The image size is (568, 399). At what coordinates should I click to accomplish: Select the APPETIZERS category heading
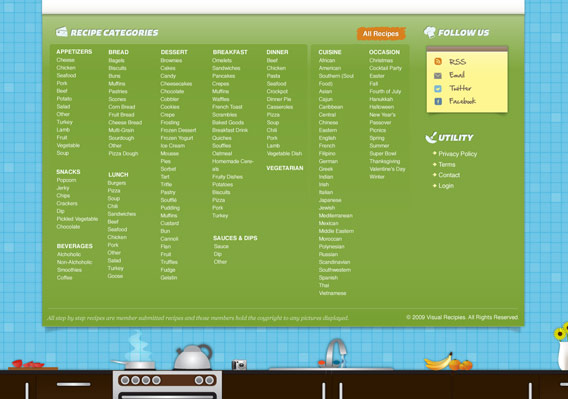click(74, 52)
